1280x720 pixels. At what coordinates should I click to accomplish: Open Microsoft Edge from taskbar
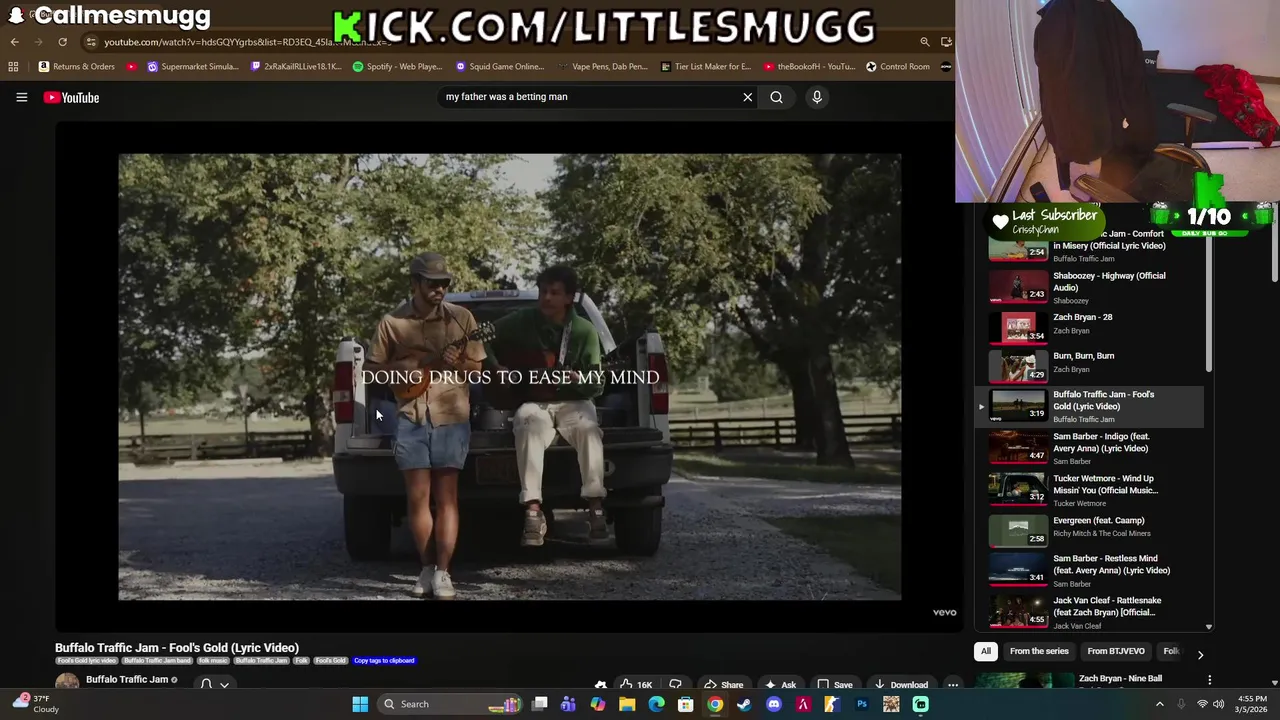pos(656,704)
